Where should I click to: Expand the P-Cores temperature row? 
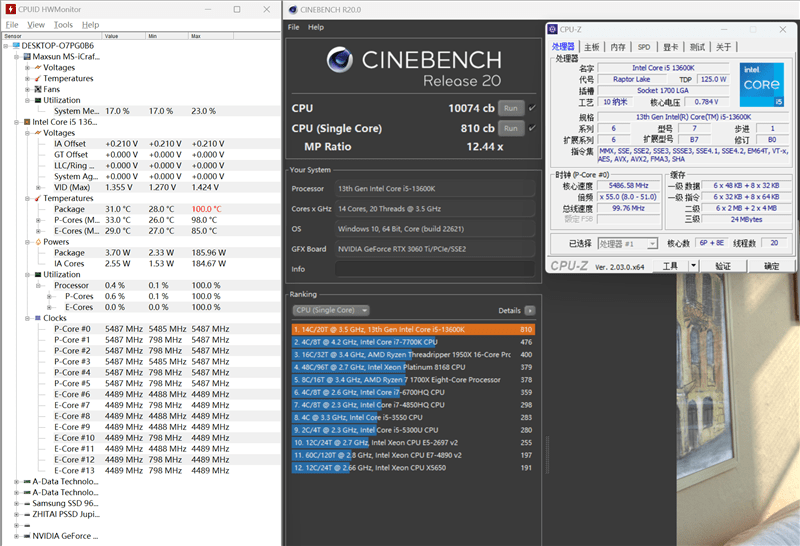click(38, 220)
